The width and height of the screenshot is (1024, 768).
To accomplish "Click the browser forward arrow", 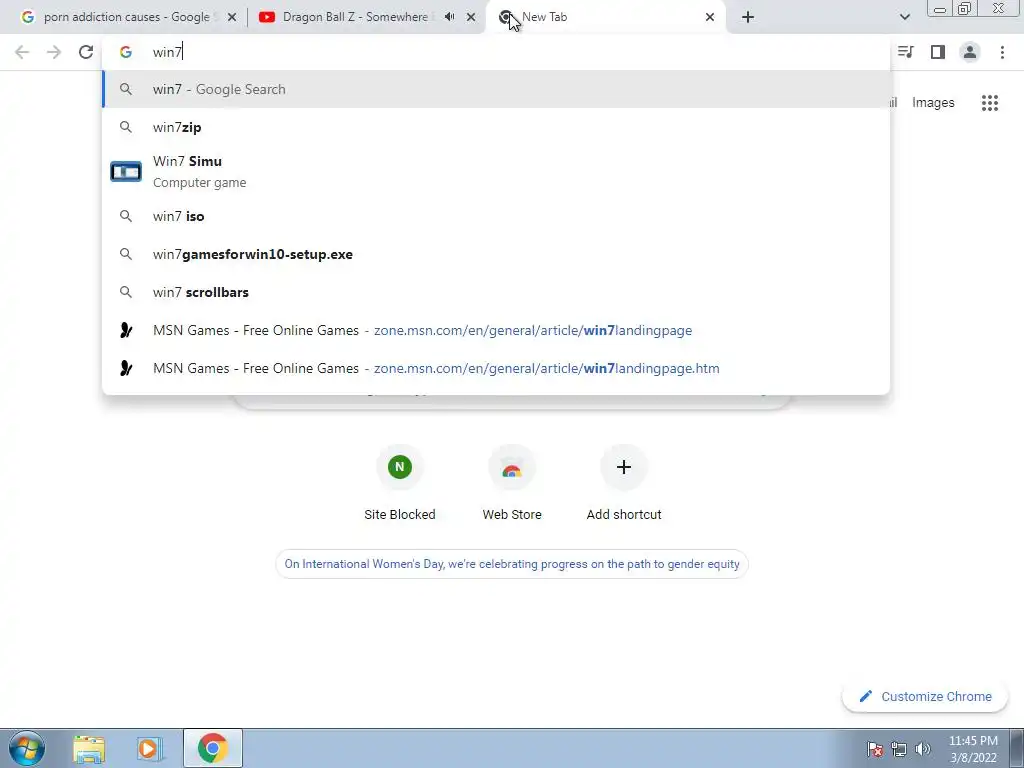I will click(x=54, y=52).
